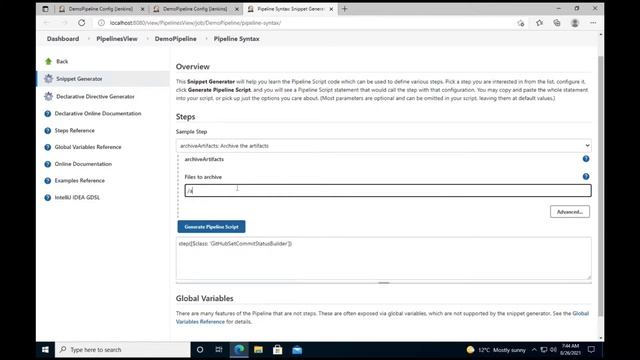Click the site information icon in address bar
The height and width of the screenshot is (360, 640).
101,23
